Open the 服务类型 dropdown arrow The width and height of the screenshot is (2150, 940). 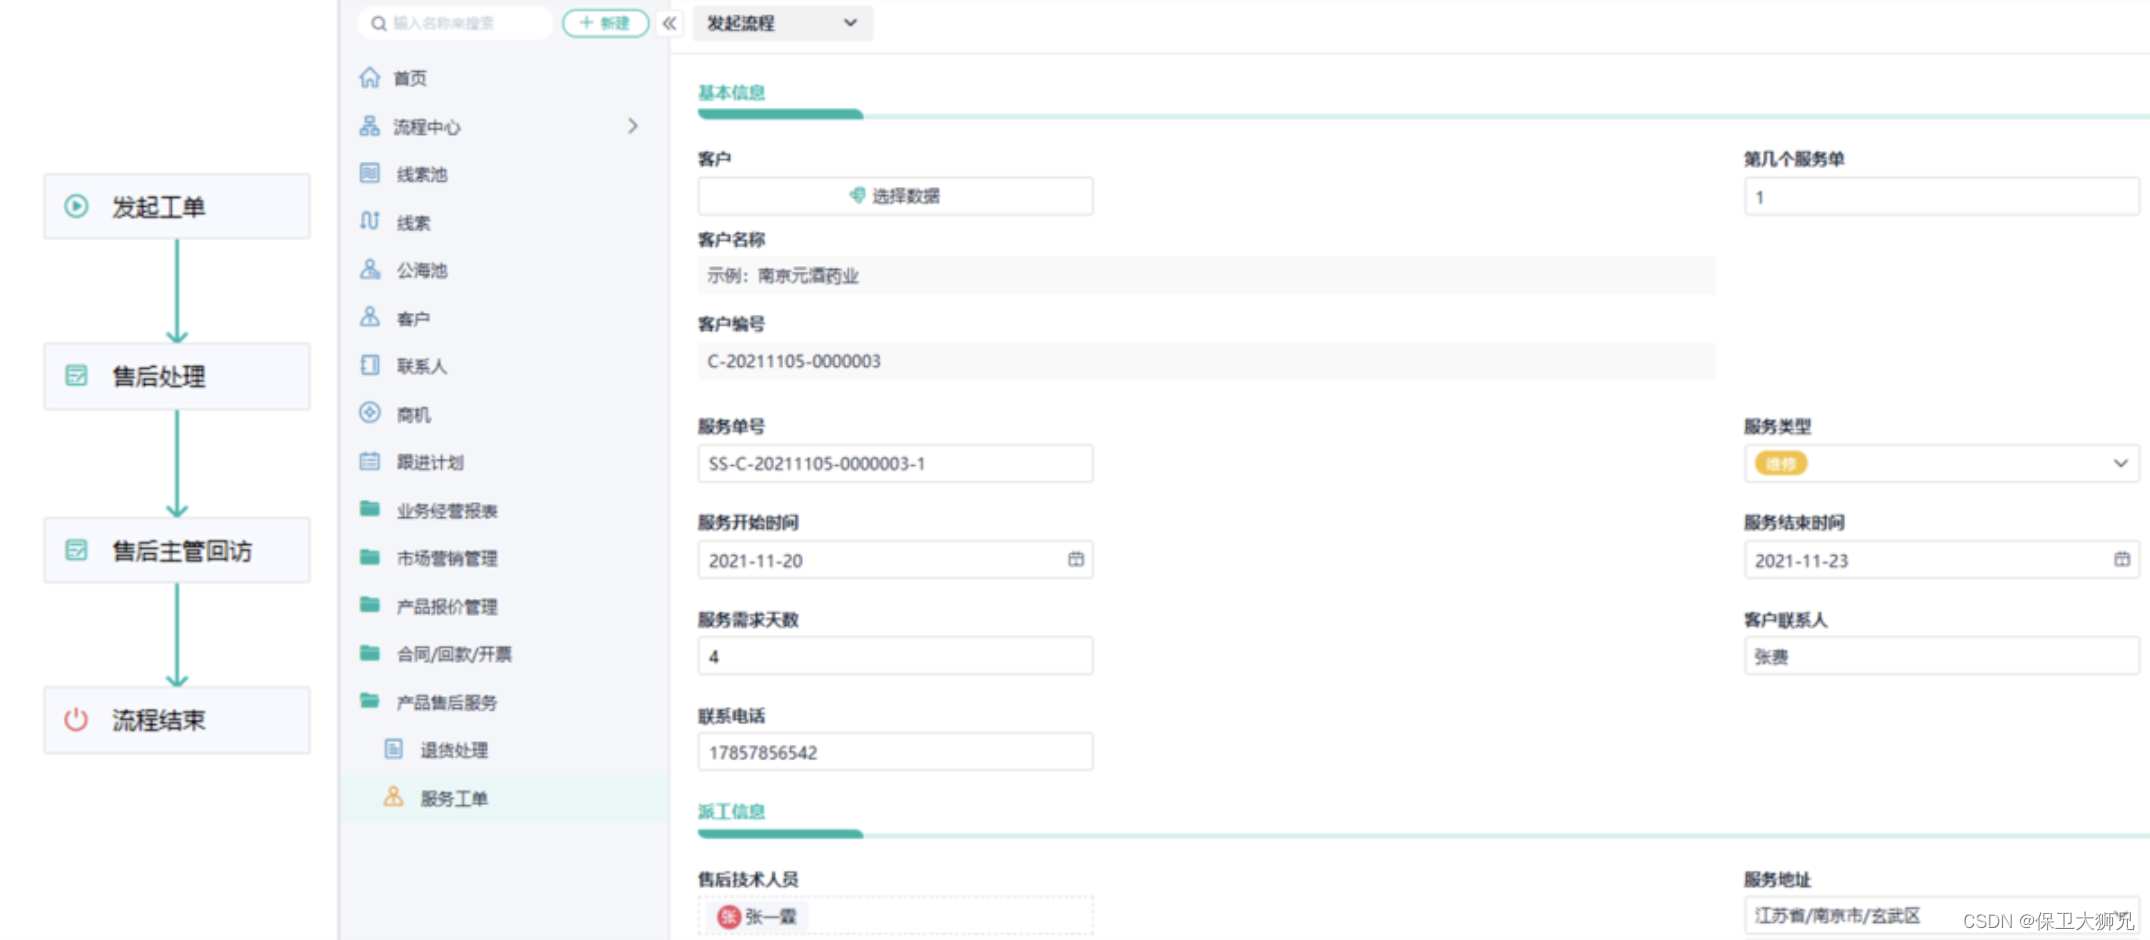pos(2122,463)
